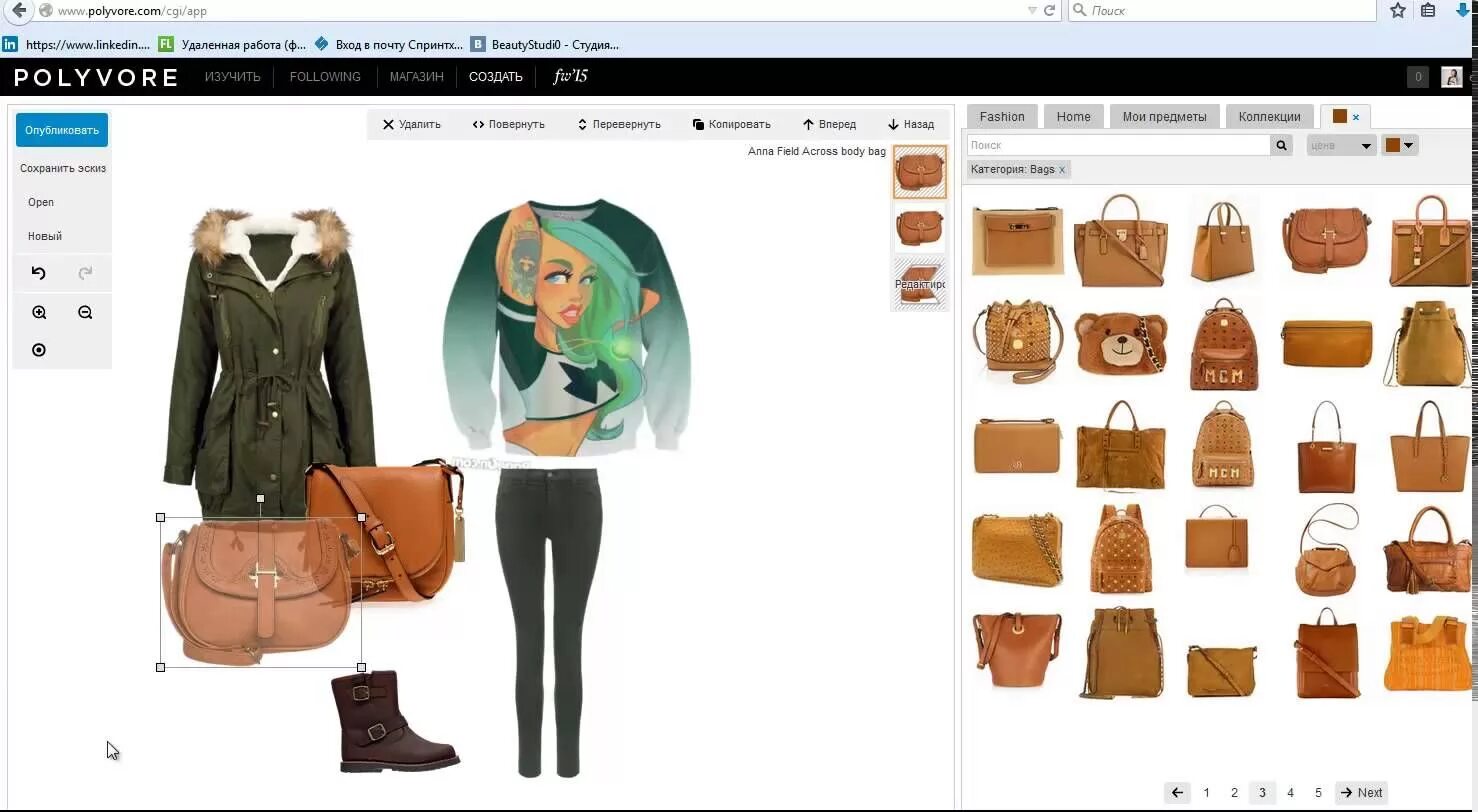Open the СОЗДАТЬ menu
1478x812 pixels.
pyautogui.click(x=496, y=77)
